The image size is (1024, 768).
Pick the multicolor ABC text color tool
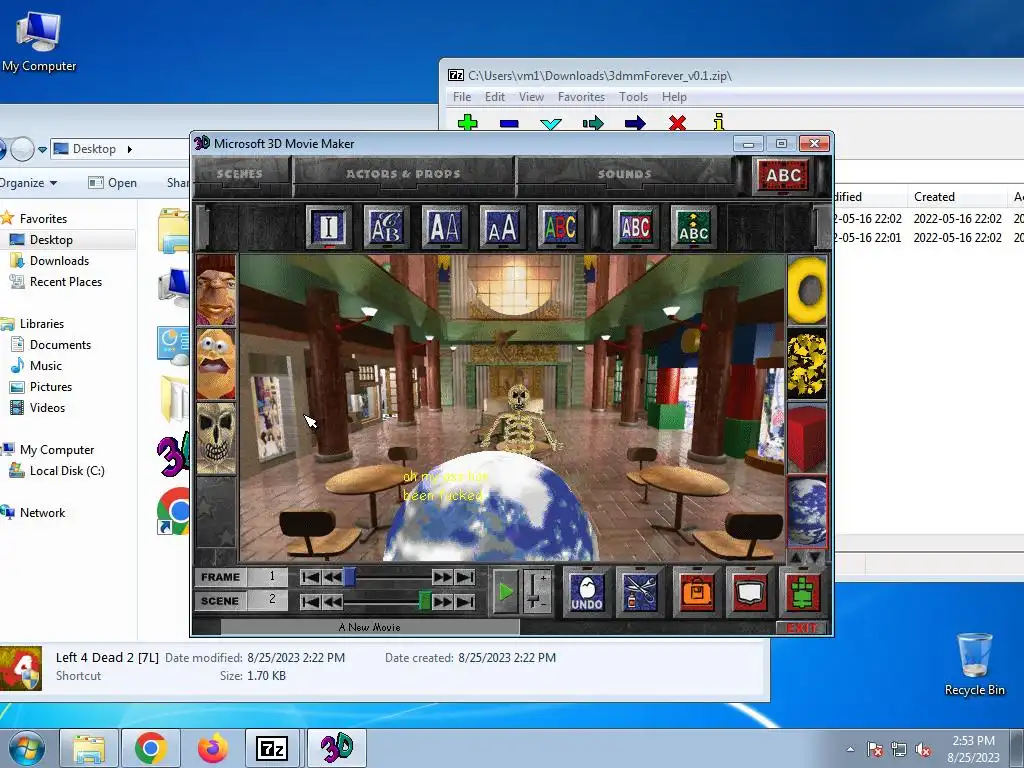560,227
